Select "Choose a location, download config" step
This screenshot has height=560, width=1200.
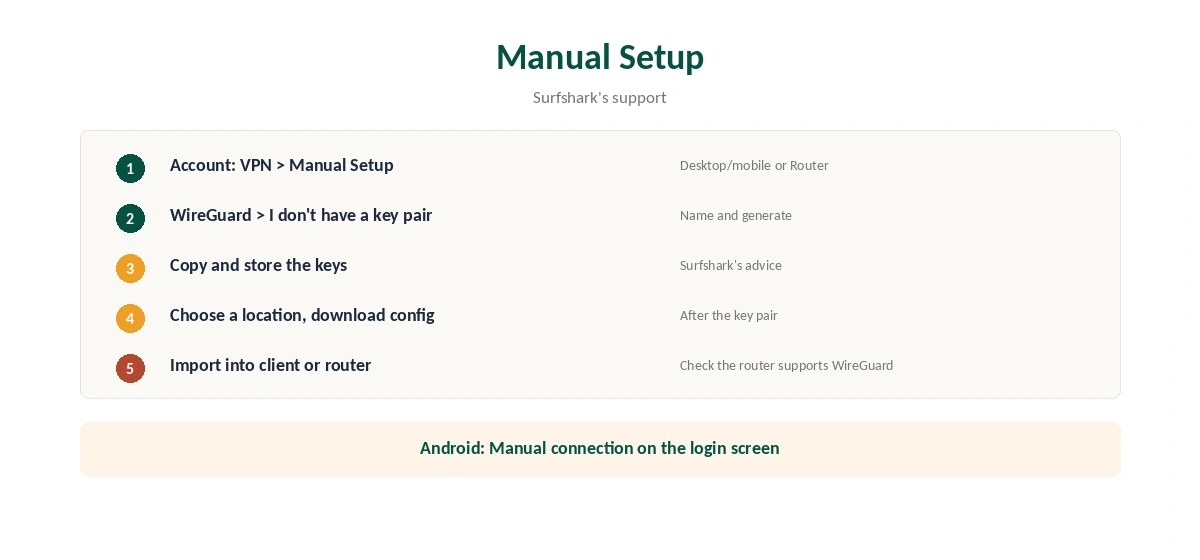(302, 315)
